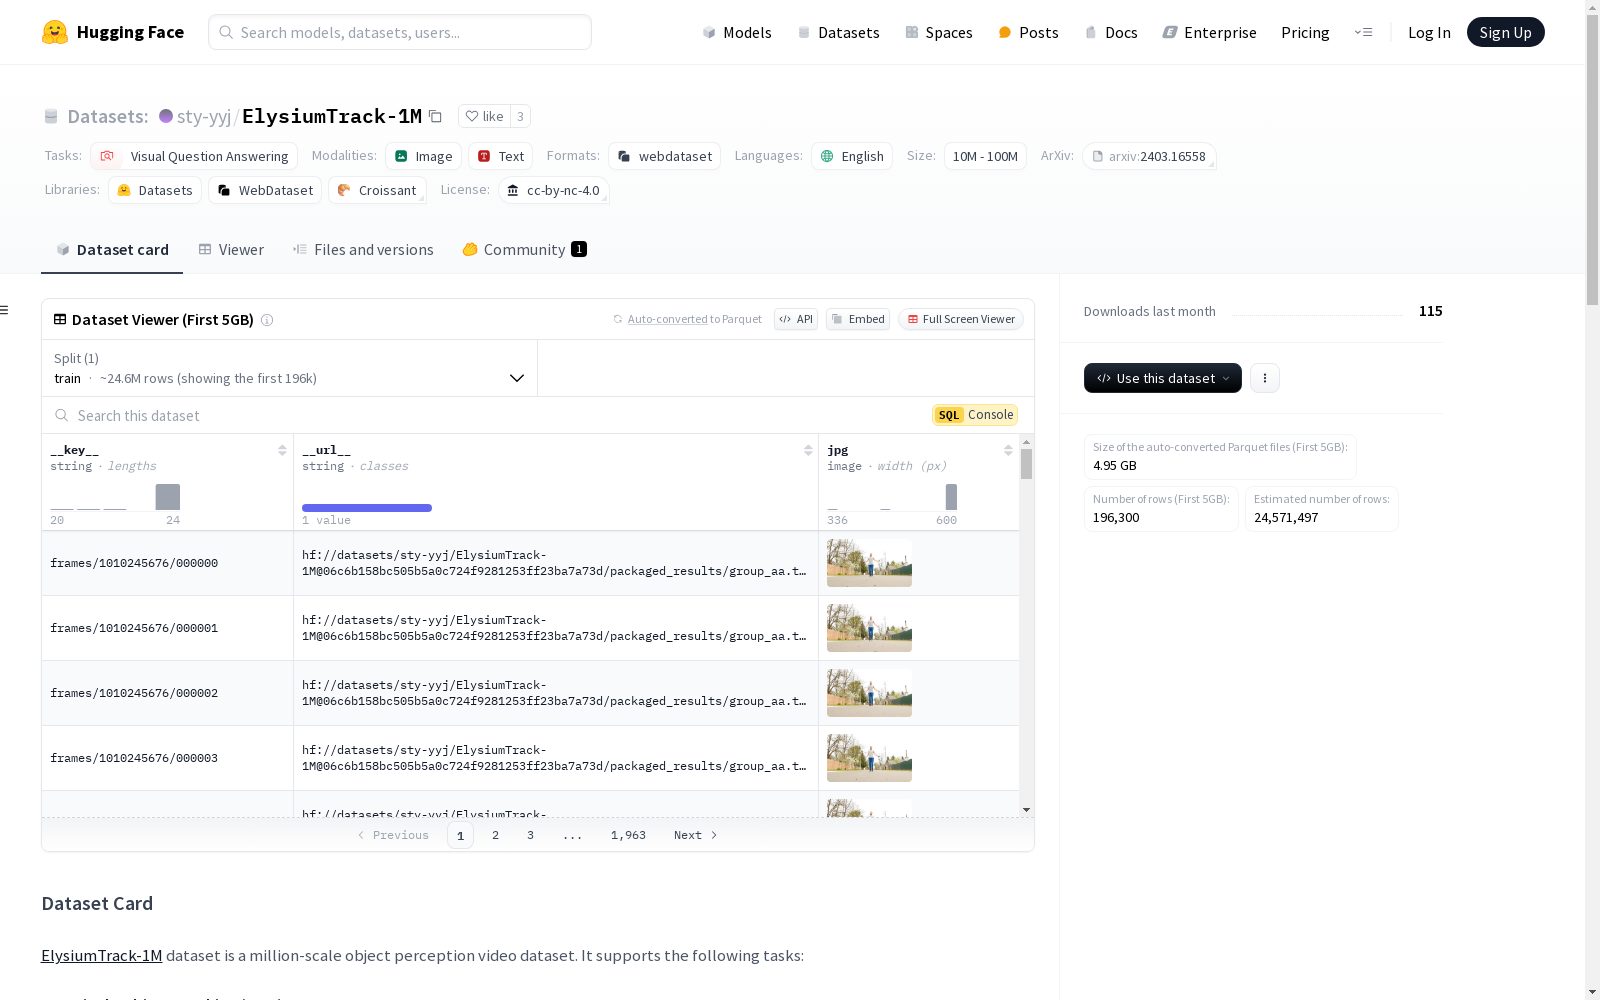
Task: Select the Text modality tag
Action: (501, 156)
